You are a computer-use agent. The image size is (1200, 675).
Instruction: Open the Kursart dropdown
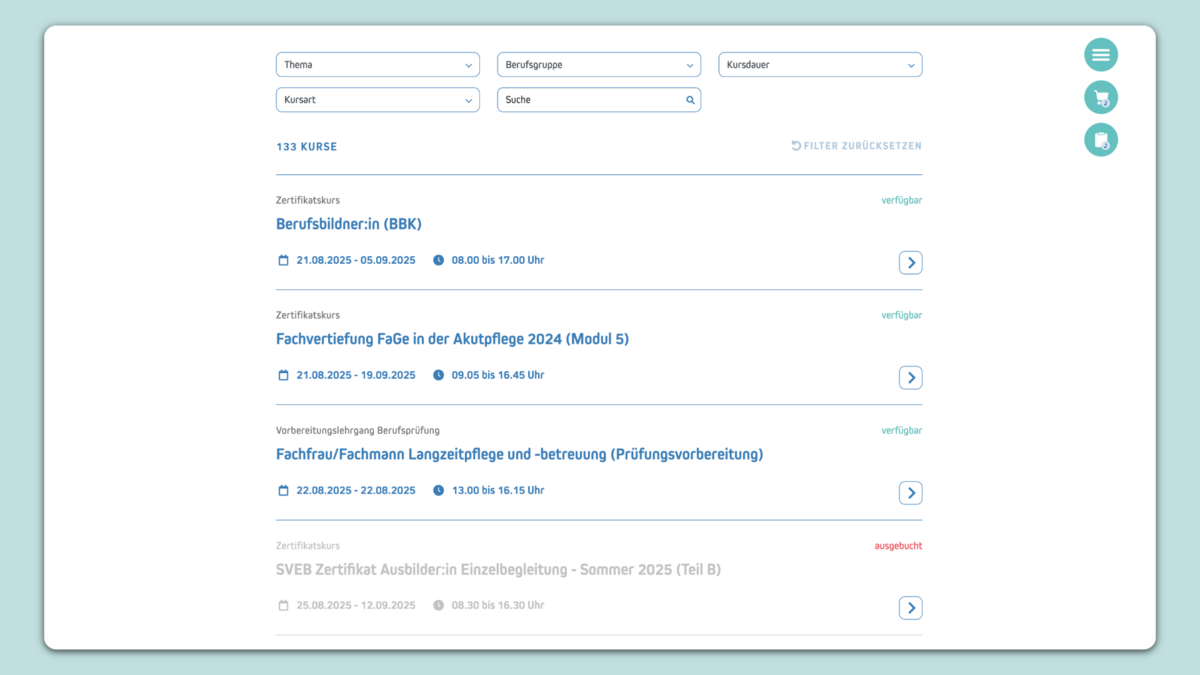coord(377,100)
